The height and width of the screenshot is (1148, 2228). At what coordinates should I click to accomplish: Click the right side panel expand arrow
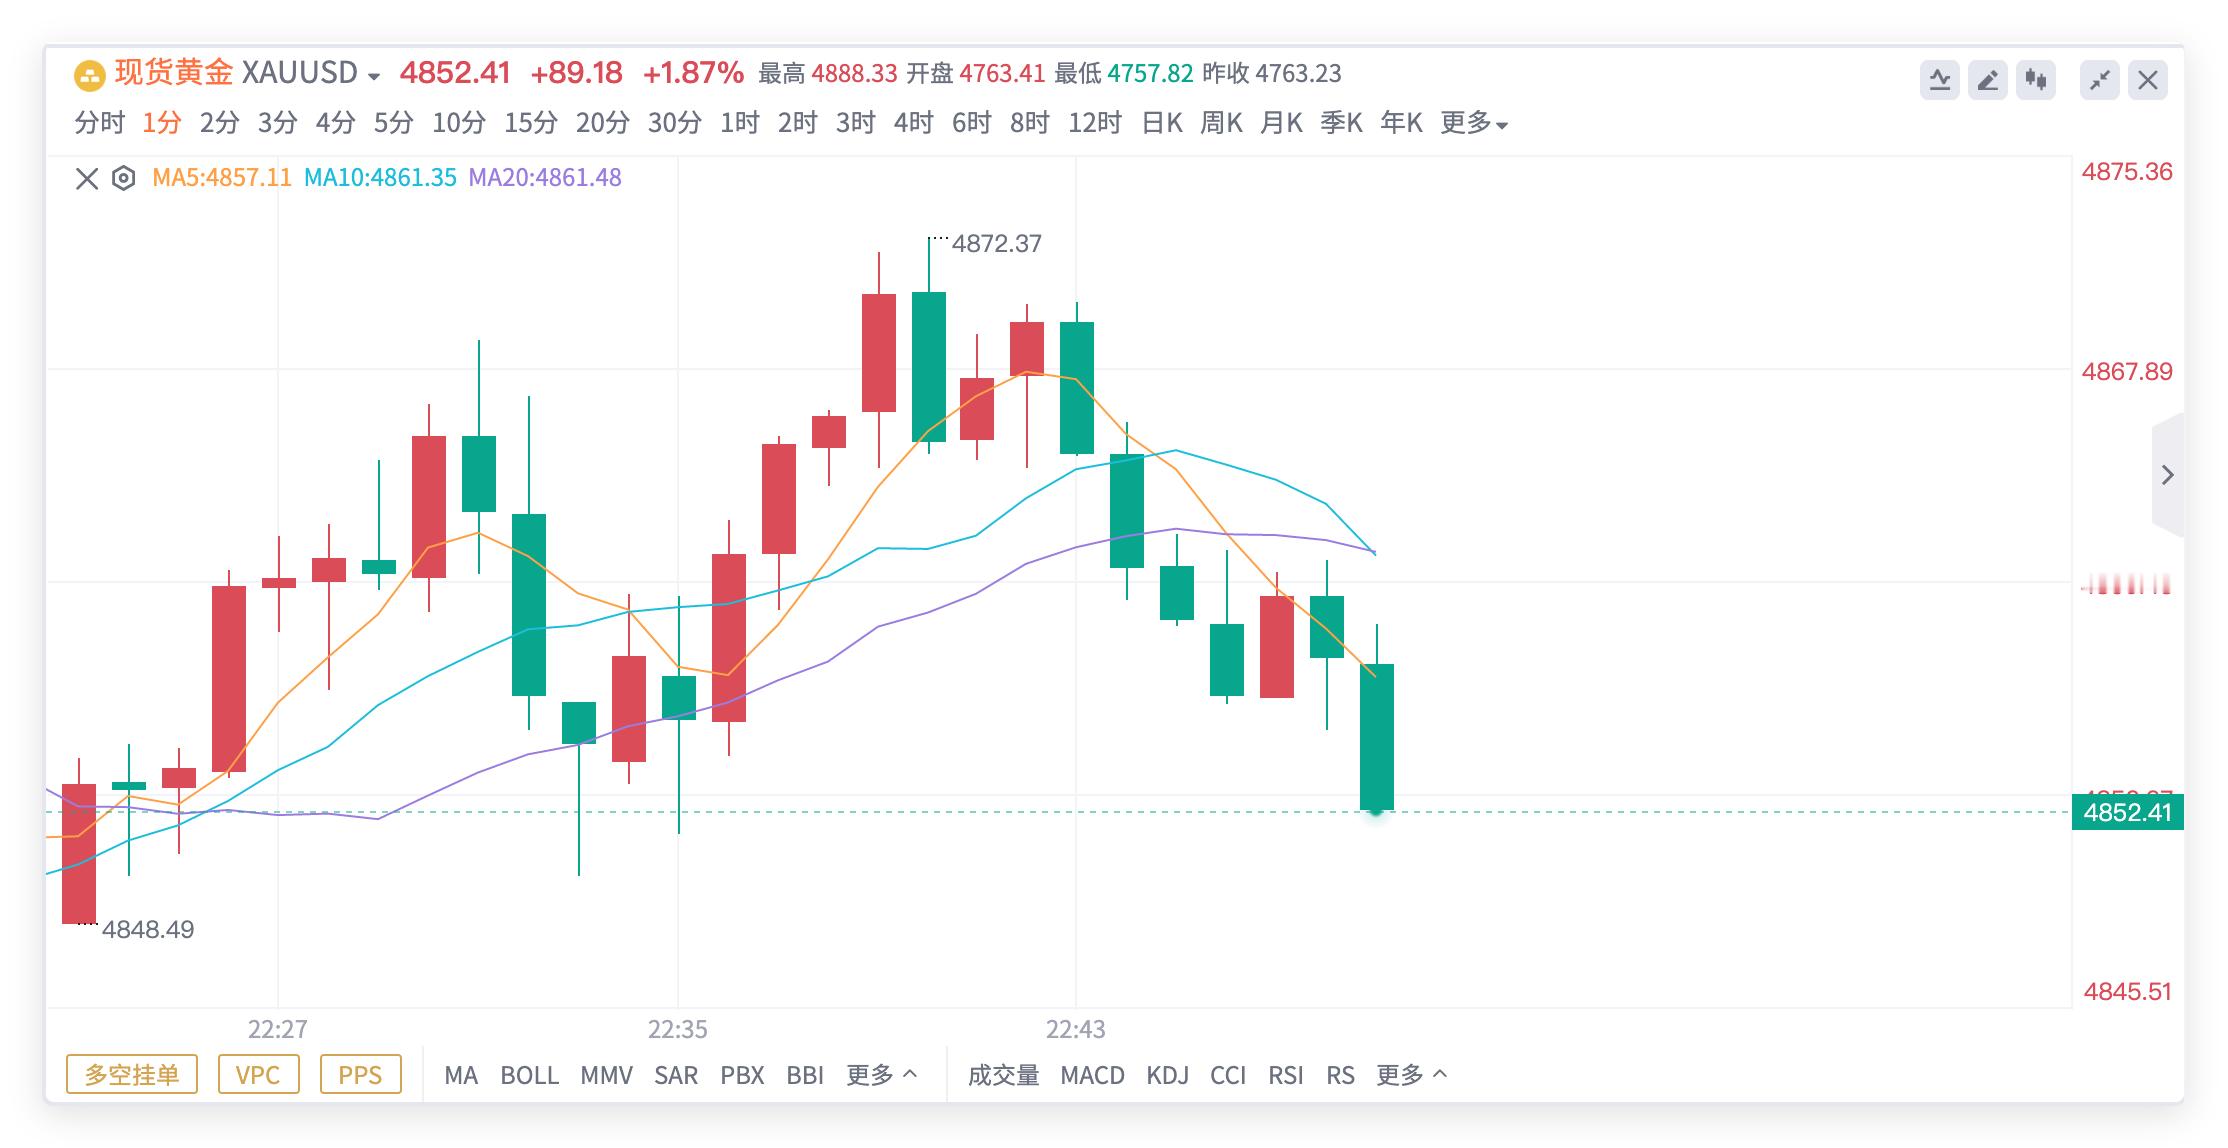(x=2167, y=475)
